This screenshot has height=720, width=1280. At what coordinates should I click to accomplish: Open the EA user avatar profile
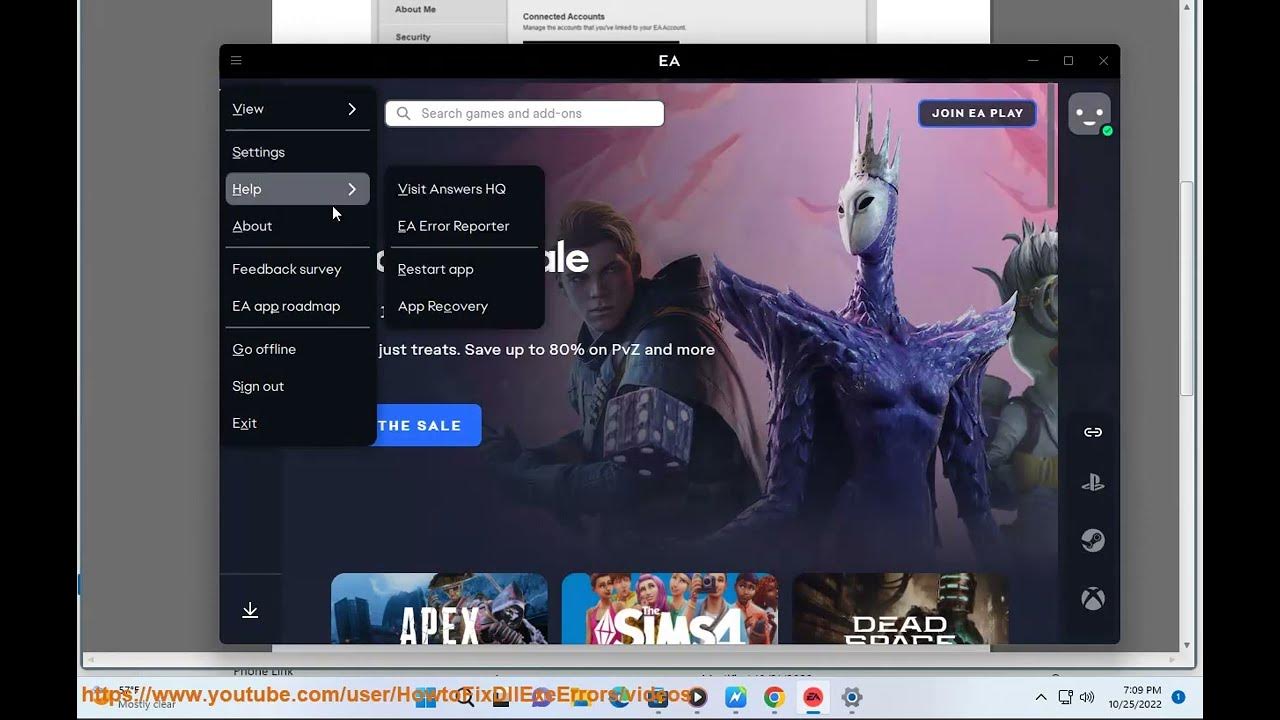pyautogui.click(x=1089, y=114)
